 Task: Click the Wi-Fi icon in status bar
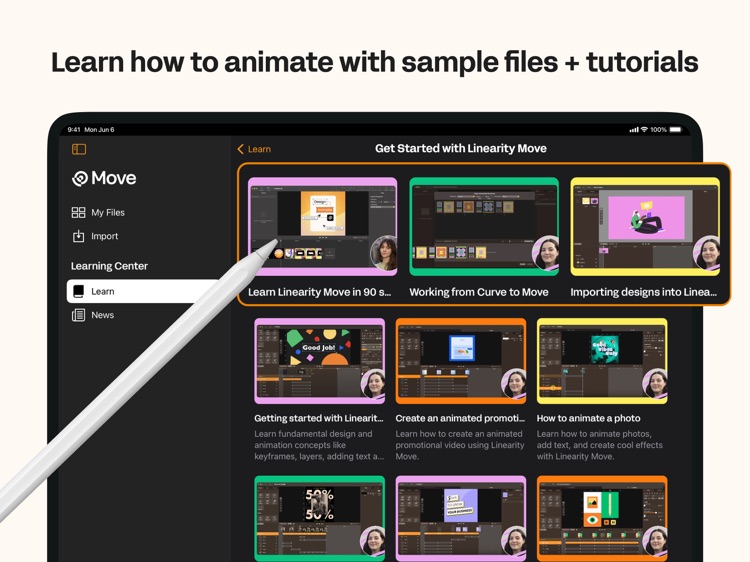(x=644, y=130)
